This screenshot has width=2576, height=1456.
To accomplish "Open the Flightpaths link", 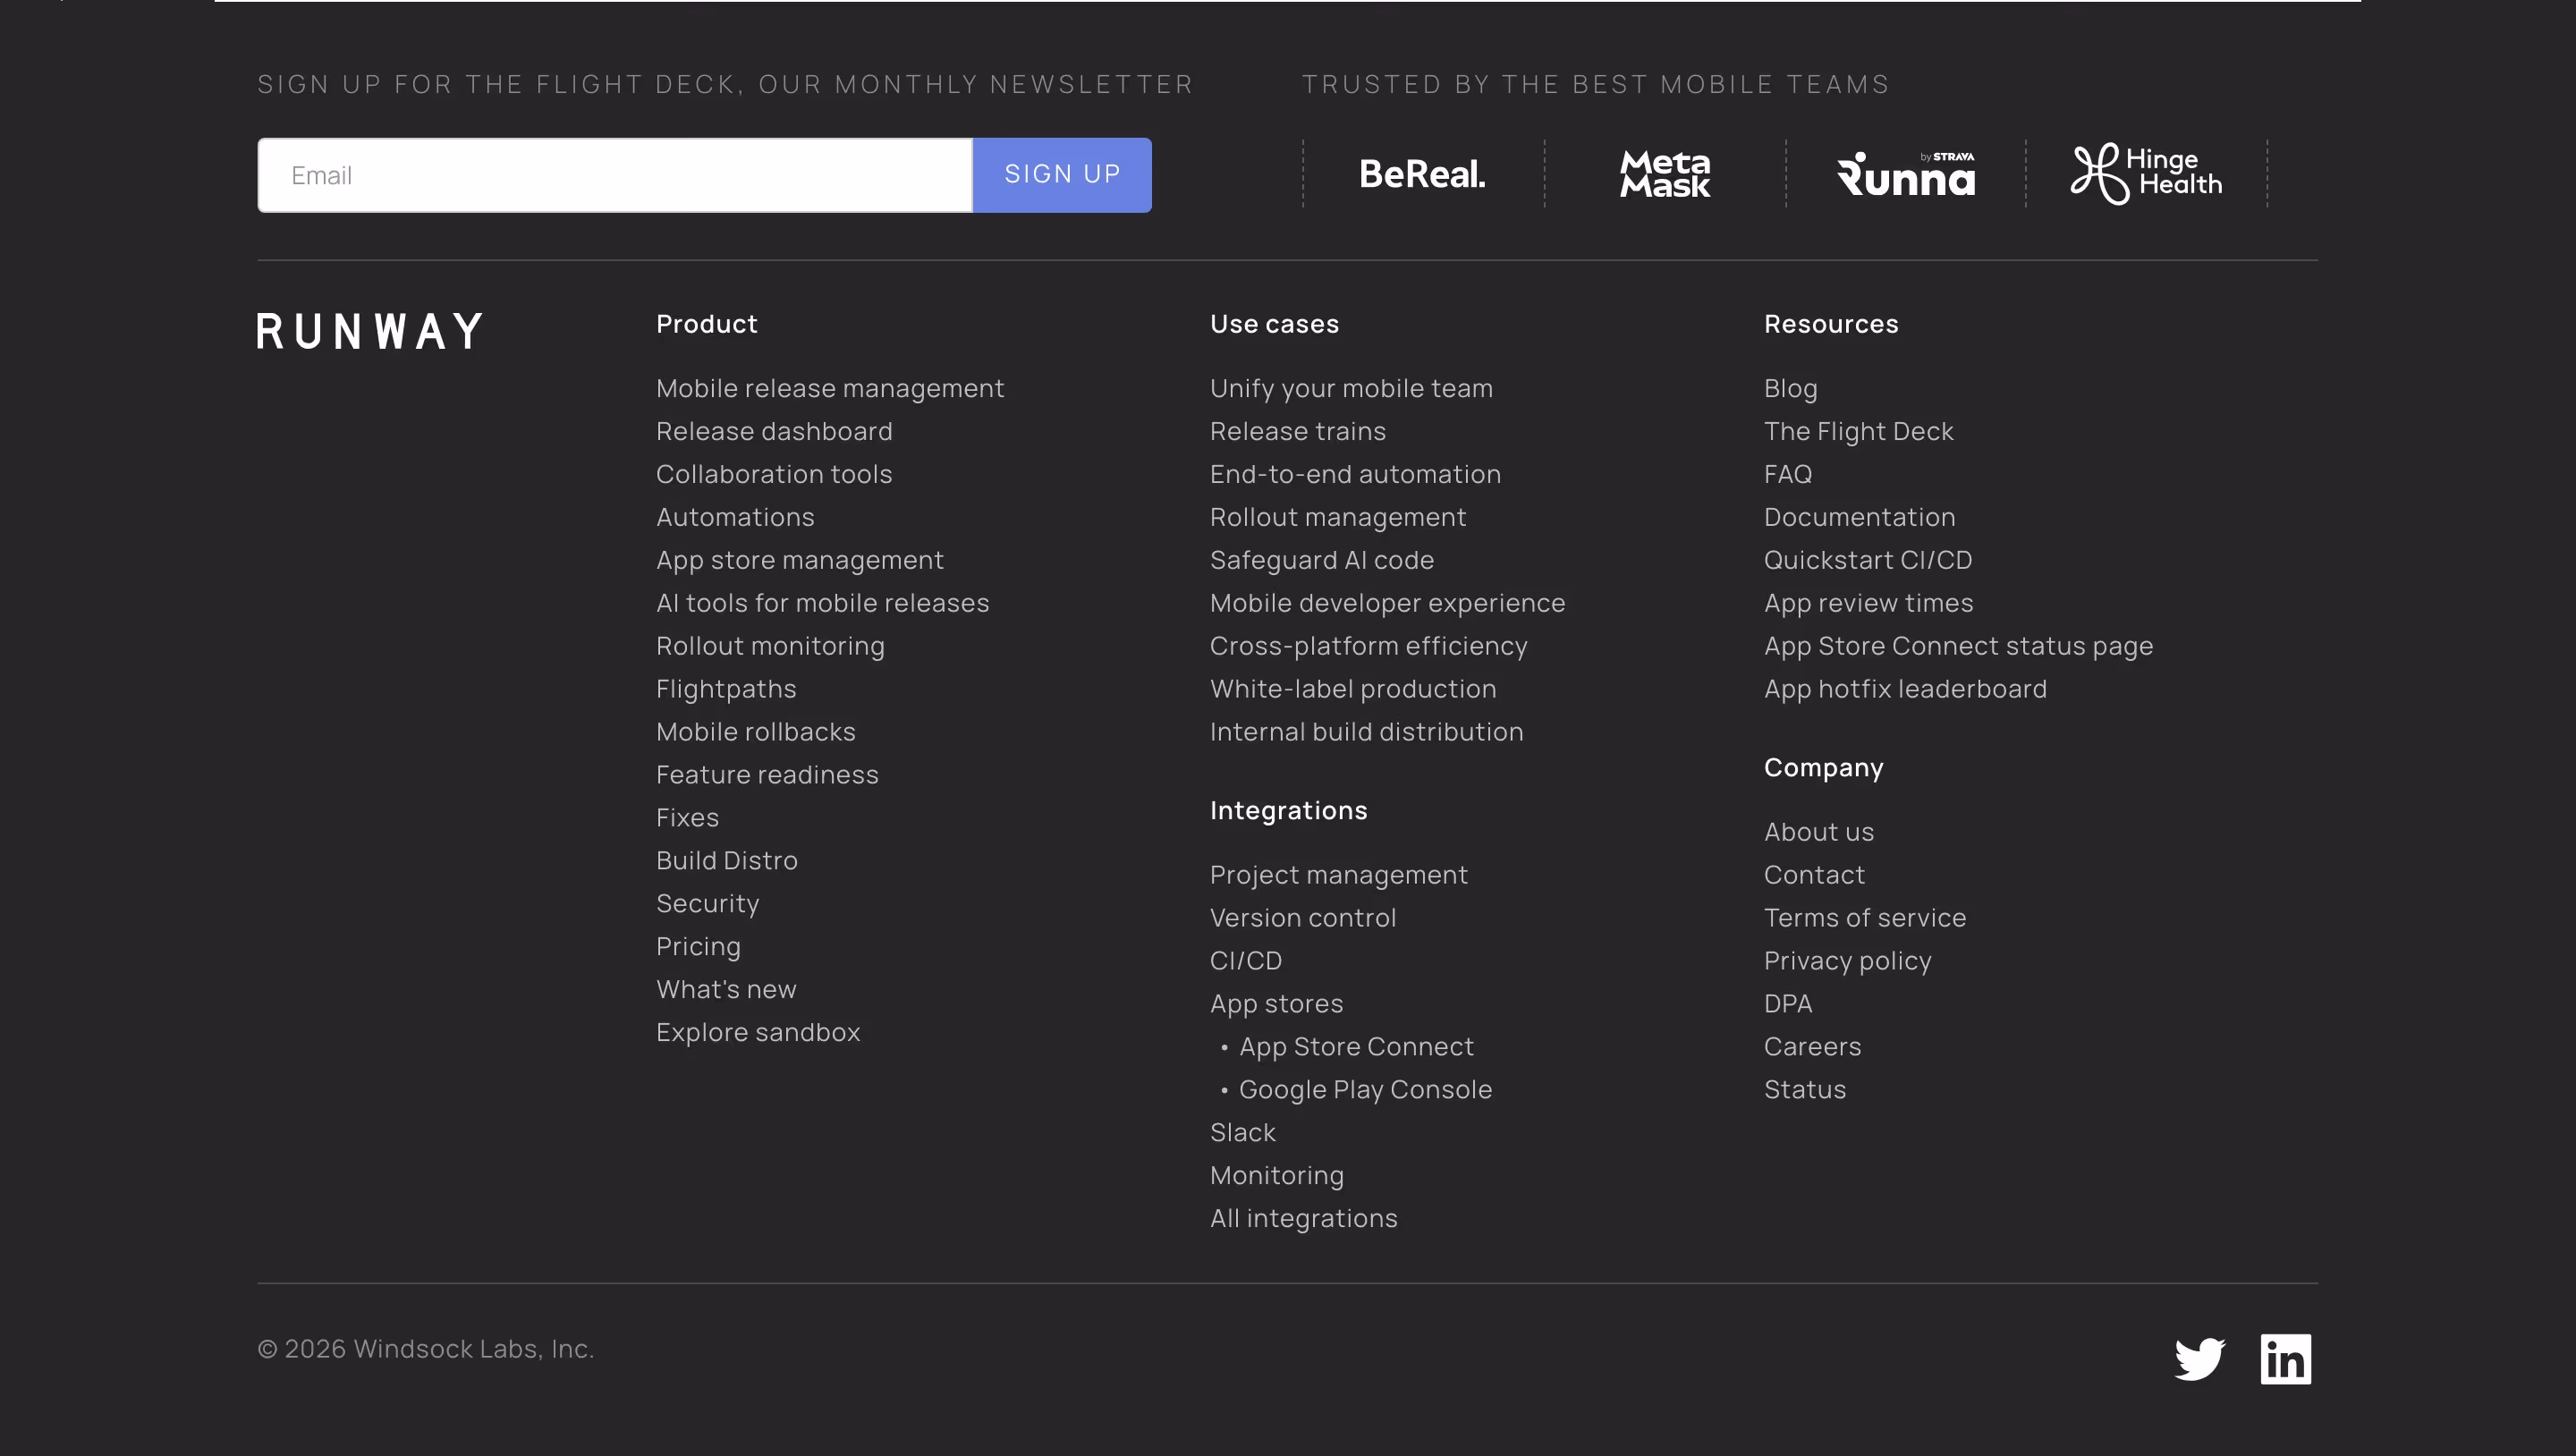I will click(x=726, y=689).
